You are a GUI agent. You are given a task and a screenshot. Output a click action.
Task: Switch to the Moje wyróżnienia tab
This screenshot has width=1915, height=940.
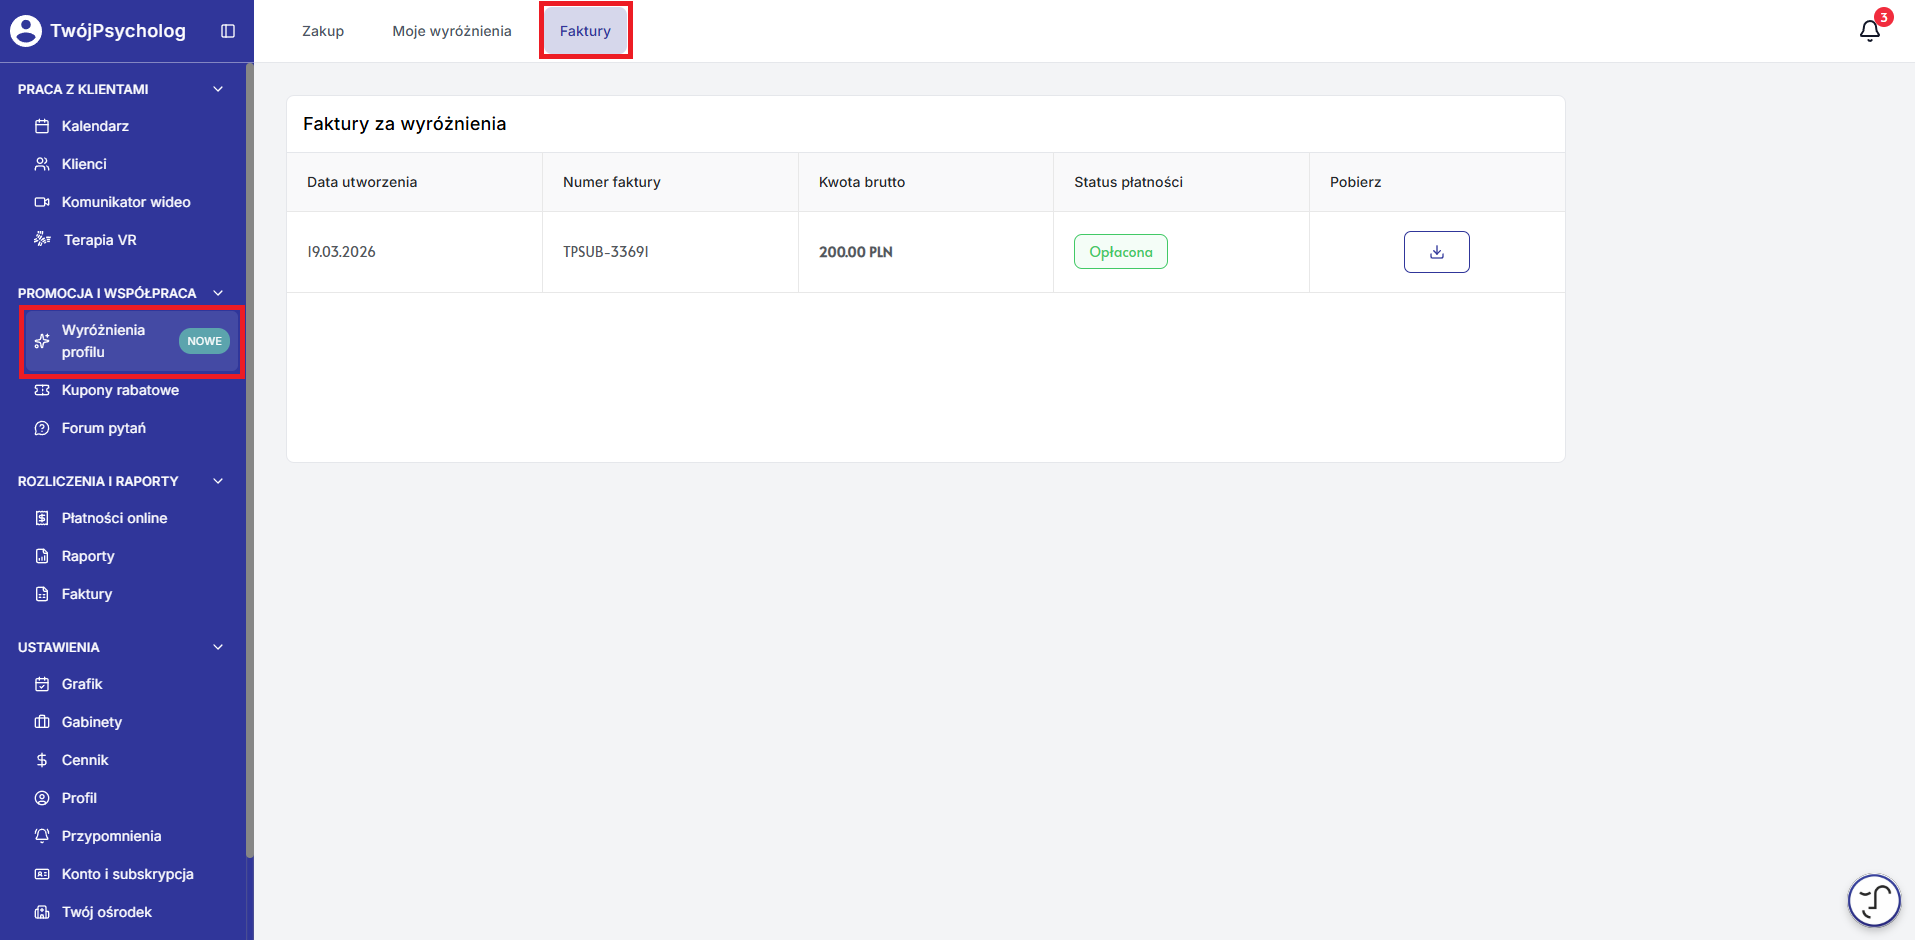coord(452,31)
